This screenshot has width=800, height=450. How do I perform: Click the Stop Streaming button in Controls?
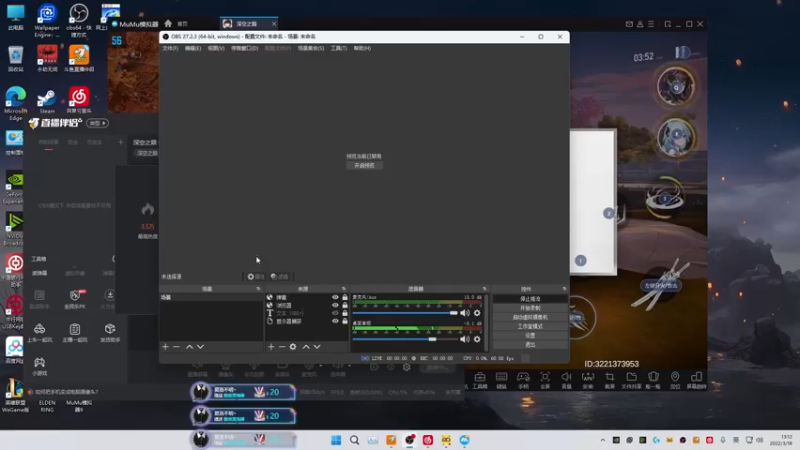coord(530,298)
